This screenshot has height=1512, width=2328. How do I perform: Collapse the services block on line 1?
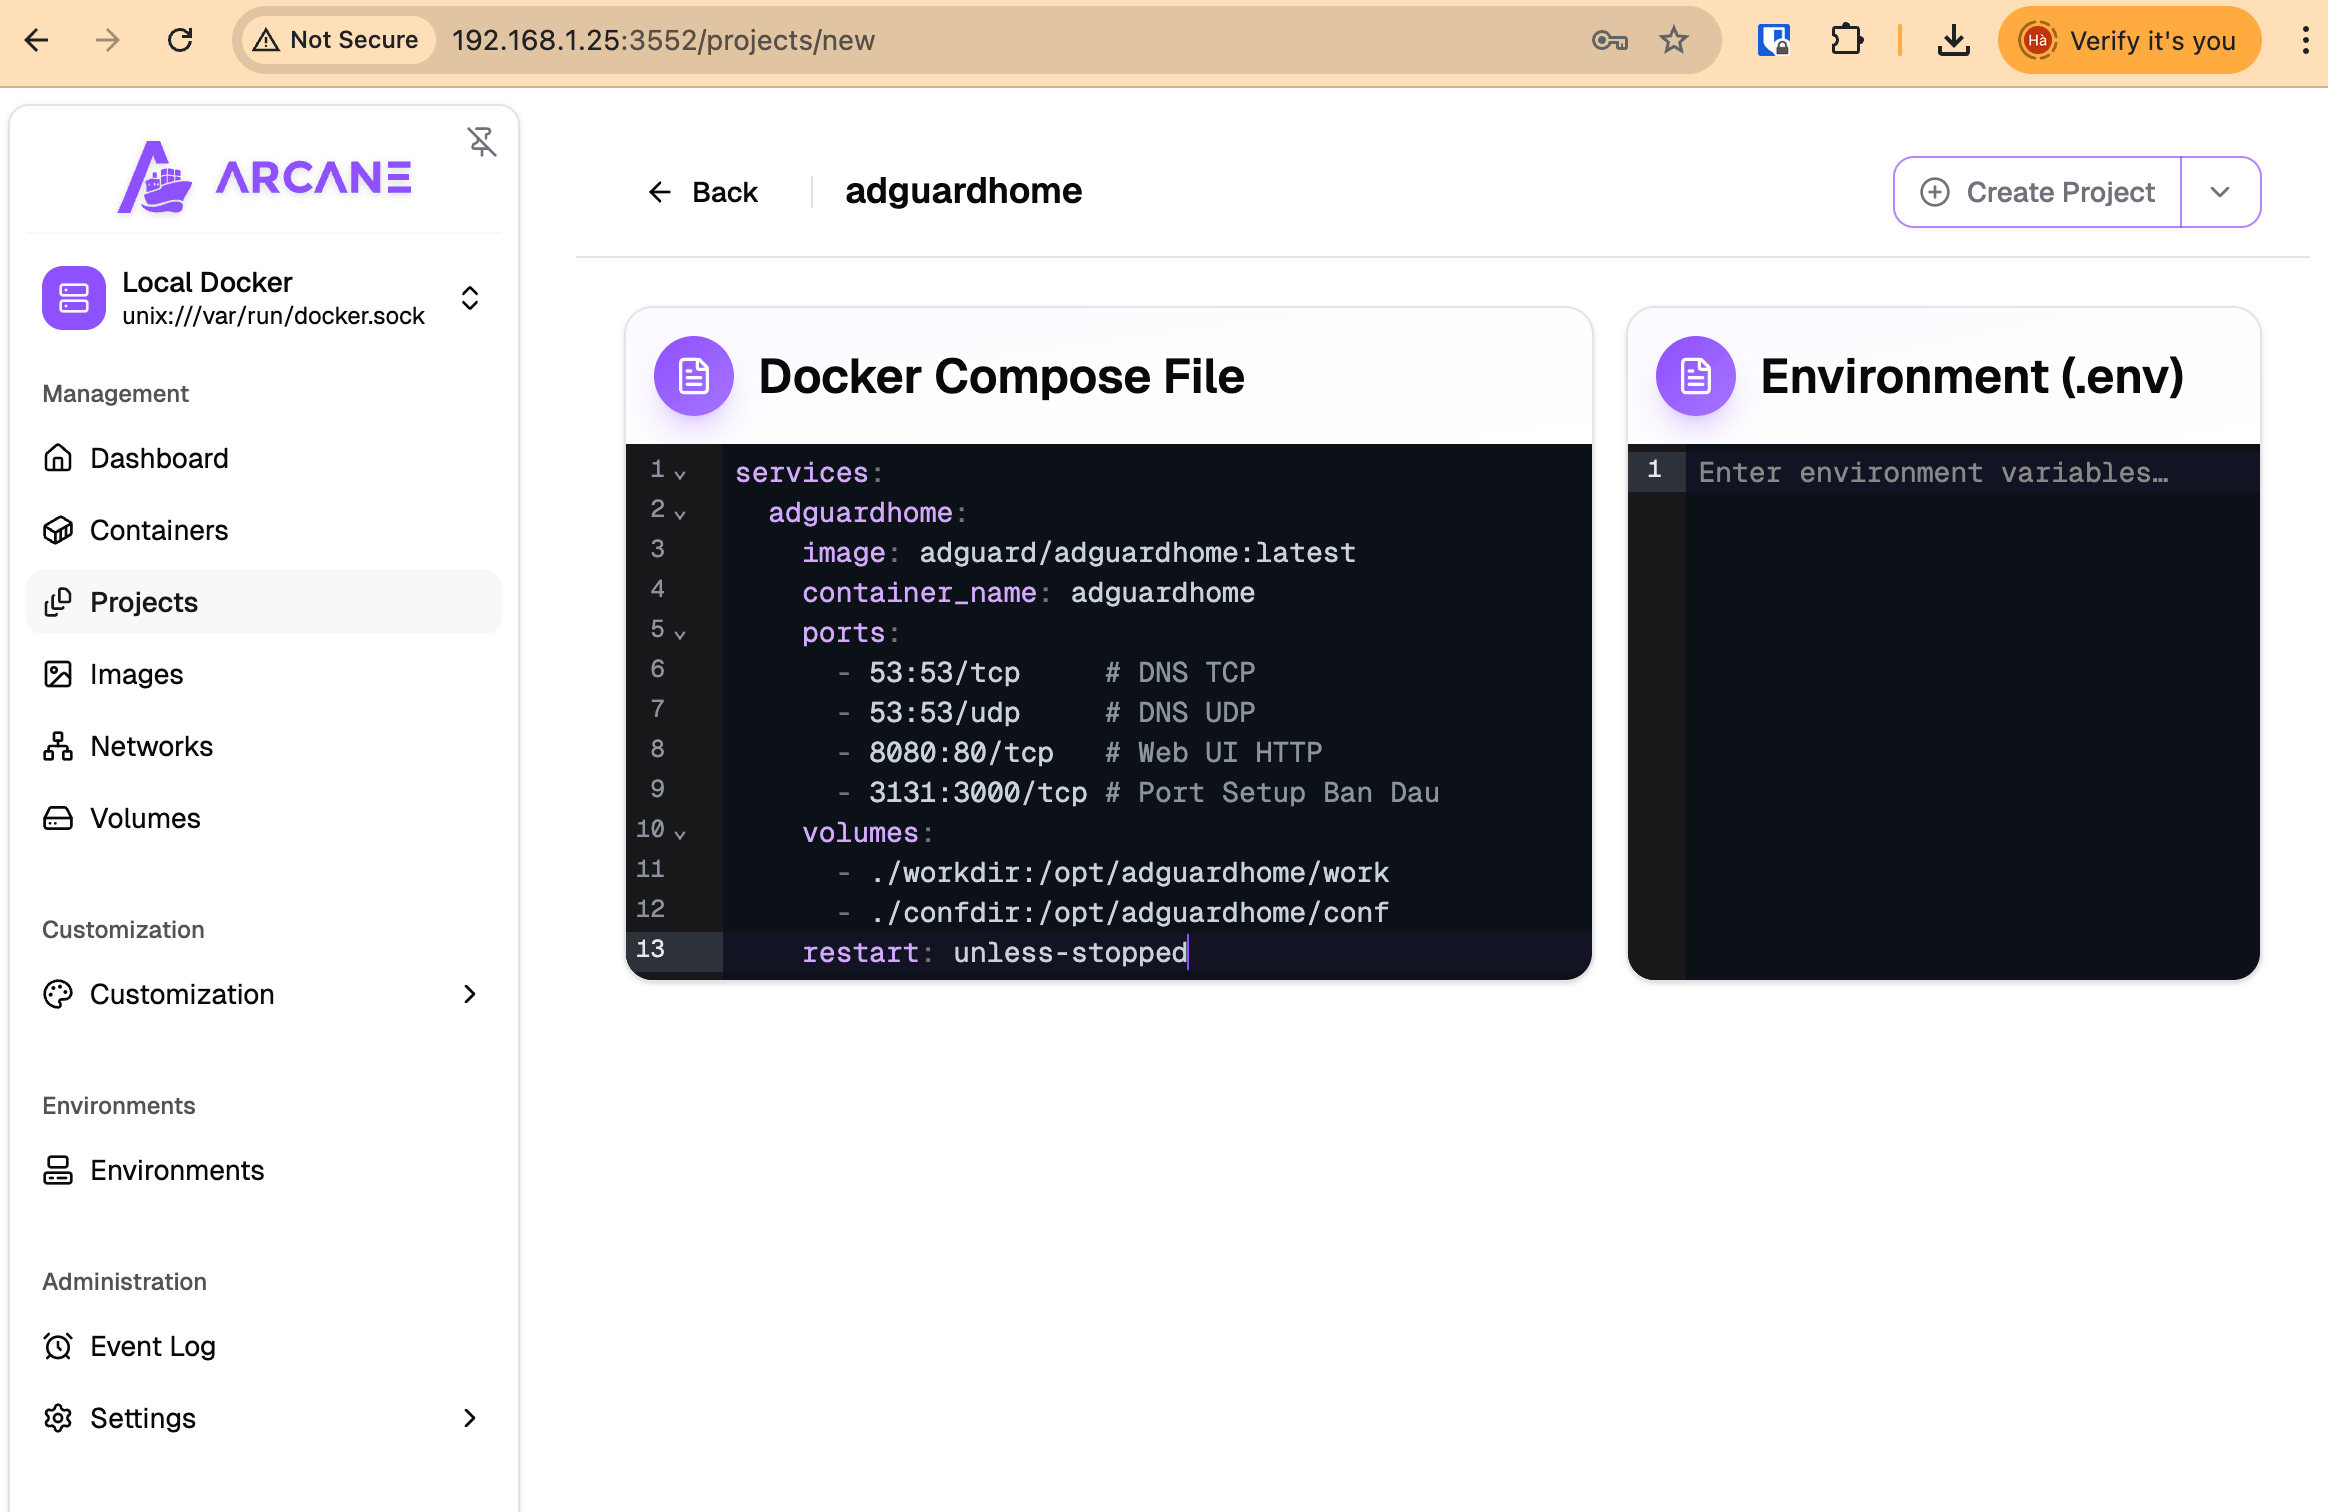(680, 474)
